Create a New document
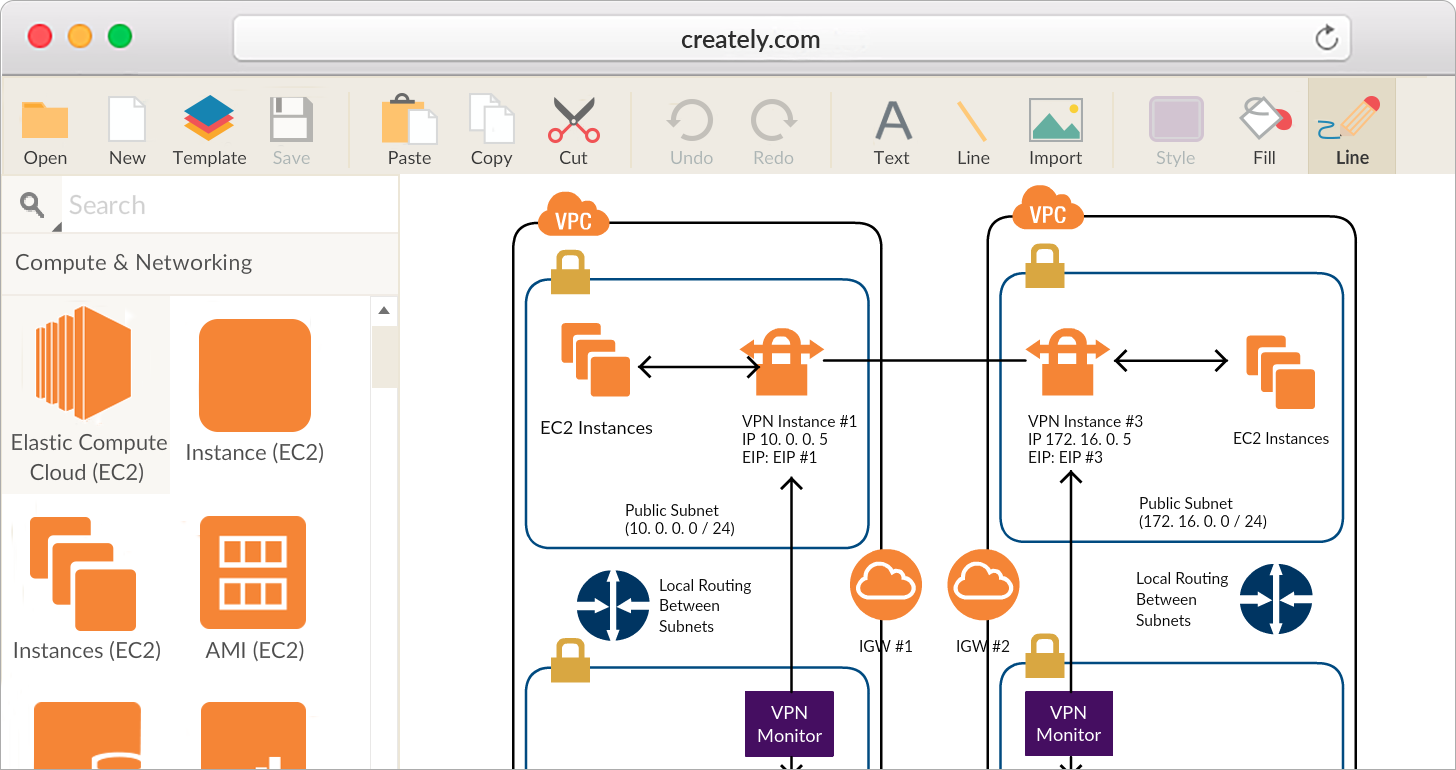Viewport: 1456px width, 770px height. click(126, 128)
